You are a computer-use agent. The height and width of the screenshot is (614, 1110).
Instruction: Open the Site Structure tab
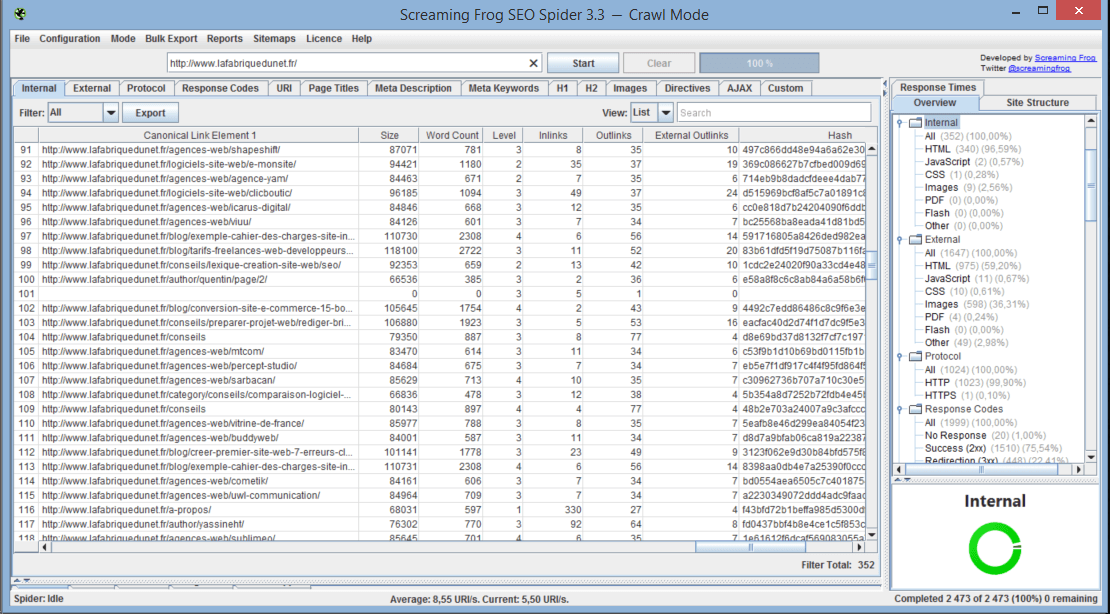[1037, 103]
